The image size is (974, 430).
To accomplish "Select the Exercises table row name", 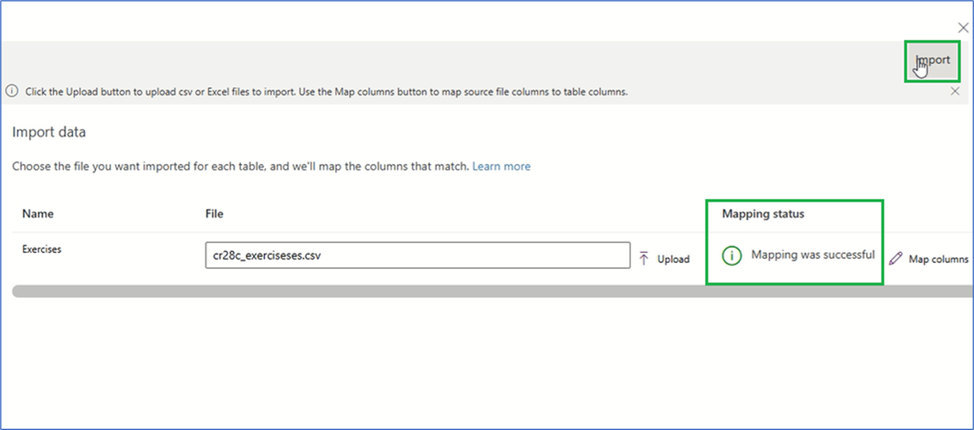I will coord(42,249).
